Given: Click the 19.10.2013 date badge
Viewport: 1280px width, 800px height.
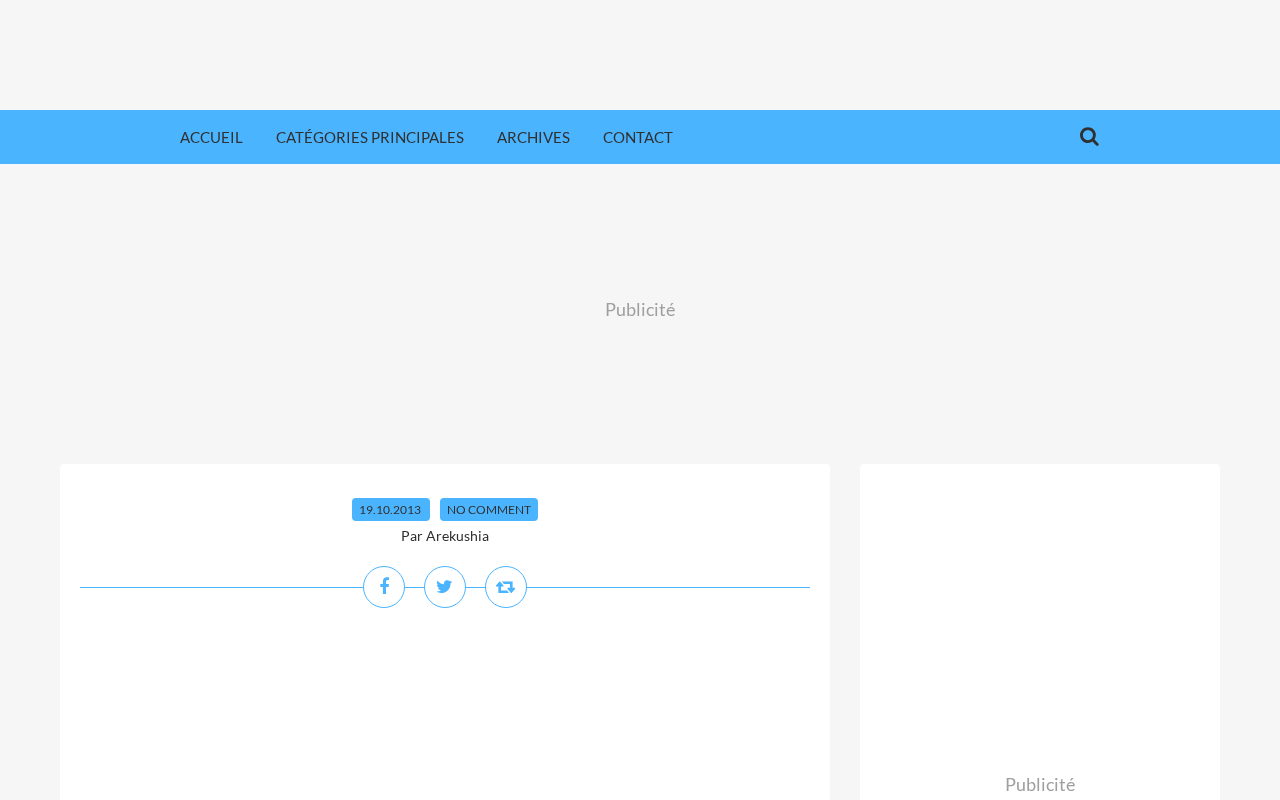Looking at the screenshot, I should tap(391, 510).
